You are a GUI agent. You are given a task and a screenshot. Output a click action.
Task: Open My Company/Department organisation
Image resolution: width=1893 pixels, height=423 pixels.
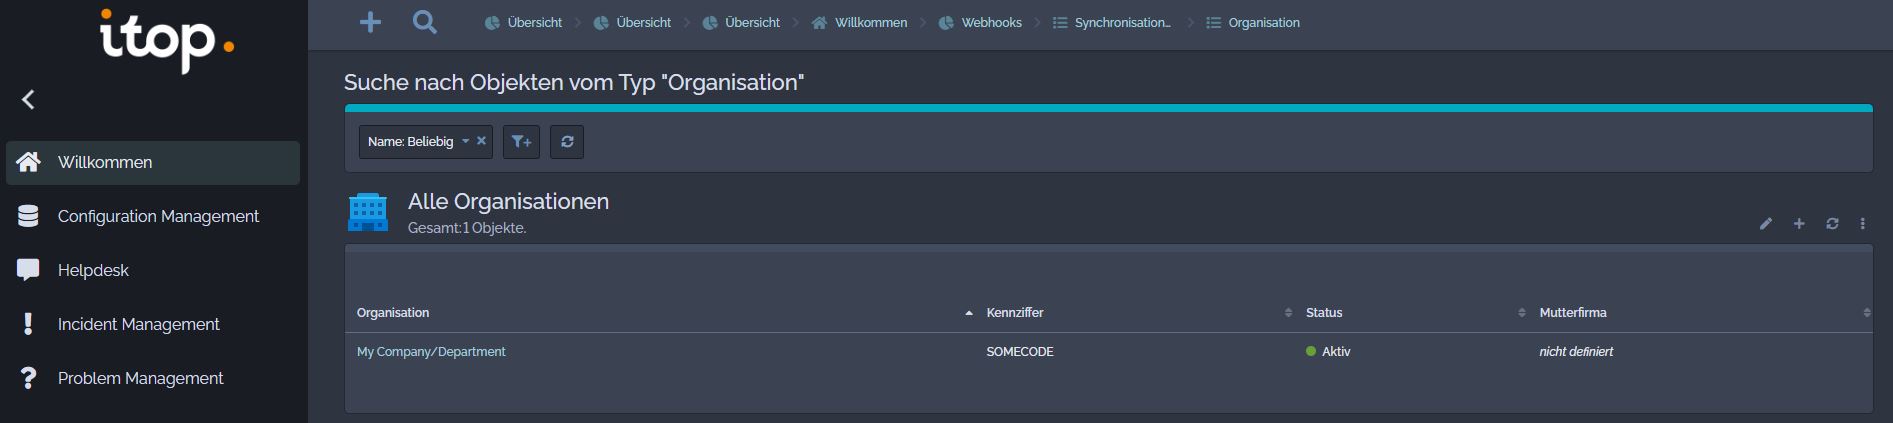tap(431, 352)
